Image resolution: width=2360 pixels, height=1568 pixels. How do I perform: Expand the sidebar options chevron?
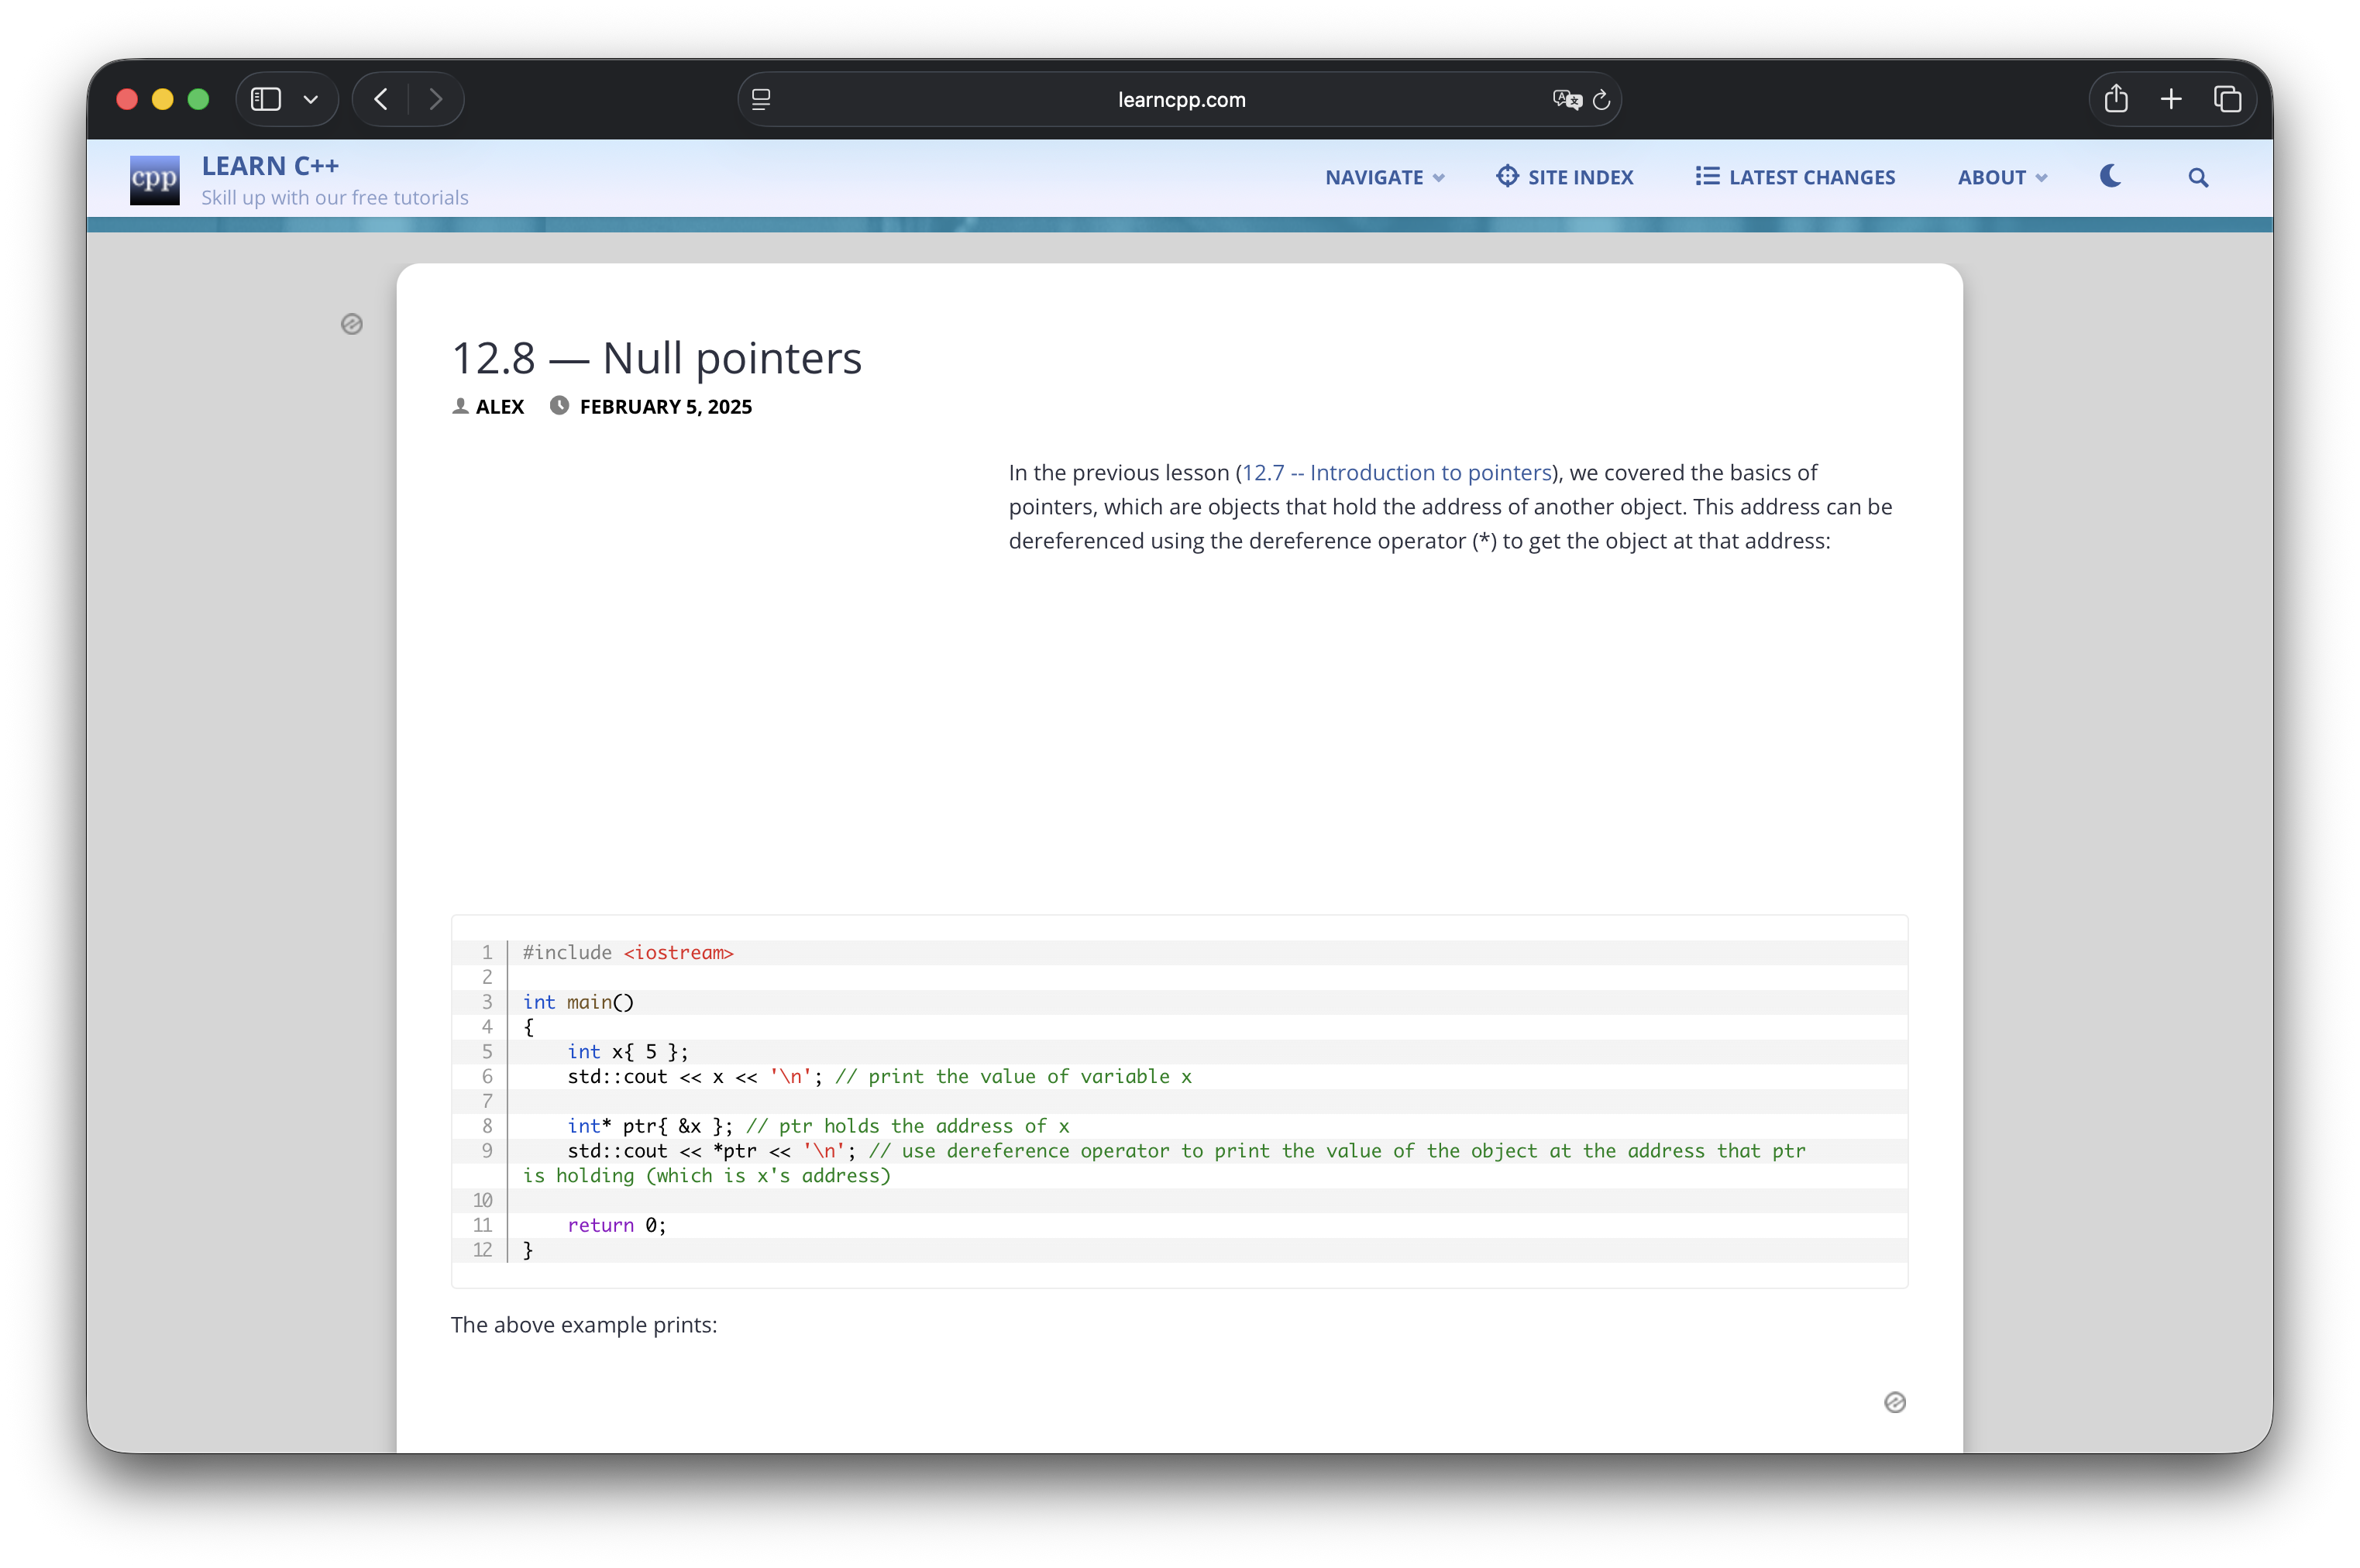click(x=311, y=99)
